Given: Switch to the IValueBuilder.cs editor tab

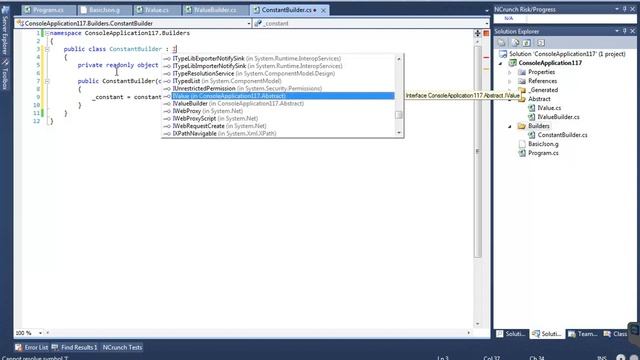Looking at the screenshot, I should point(215,10).
